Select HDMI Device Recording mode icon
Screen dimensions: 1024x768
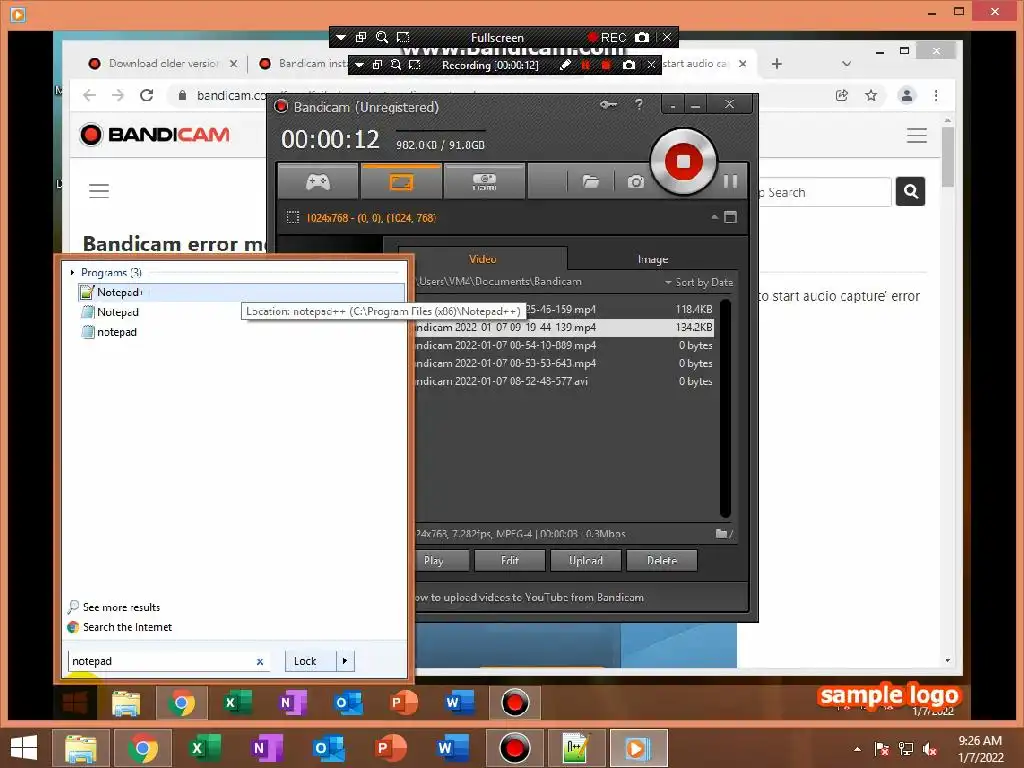[484, 182]
